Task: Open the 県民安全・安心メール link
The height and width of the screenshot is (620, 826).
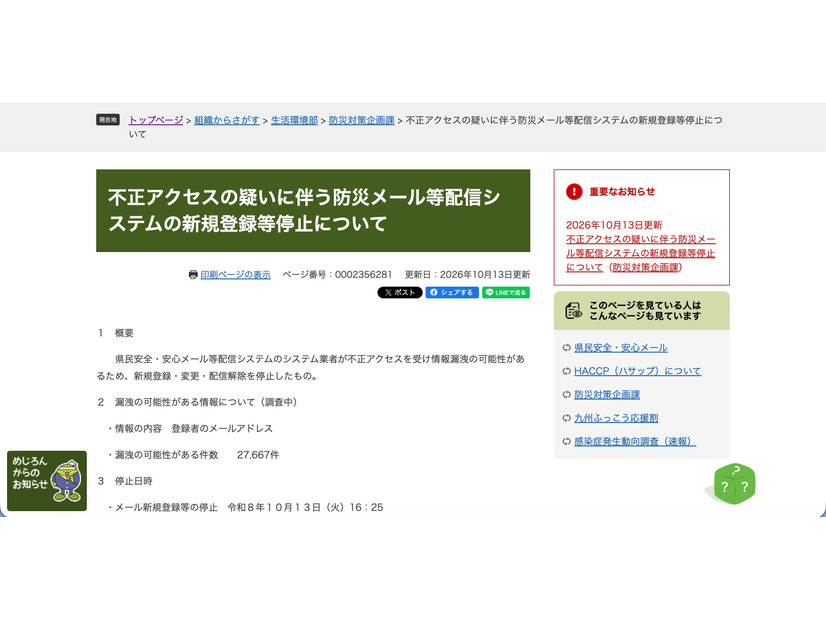Action: tap(621, 348)
